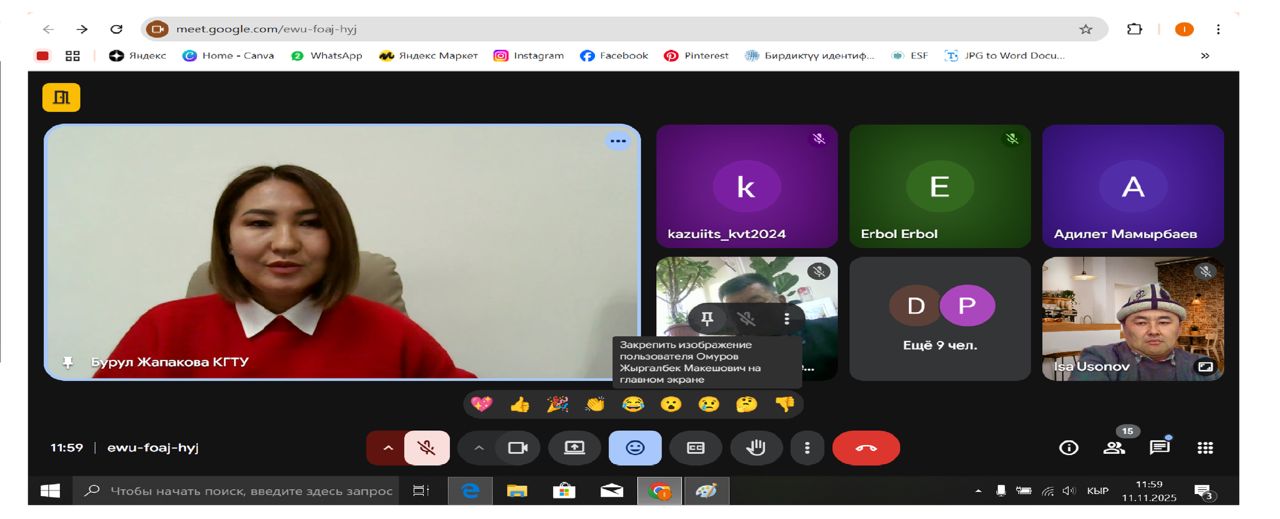Toggle the muted microphone button
The height and width of the screenshot is (519, 1280).
tap(427, 448)
